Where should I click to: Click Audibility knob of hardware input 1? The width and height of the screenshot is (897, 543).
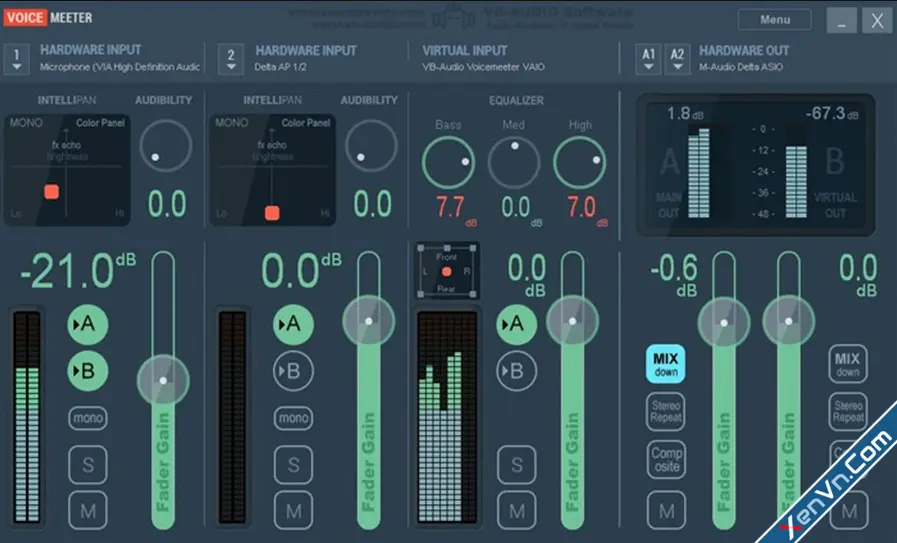click(x=166, y=146)
